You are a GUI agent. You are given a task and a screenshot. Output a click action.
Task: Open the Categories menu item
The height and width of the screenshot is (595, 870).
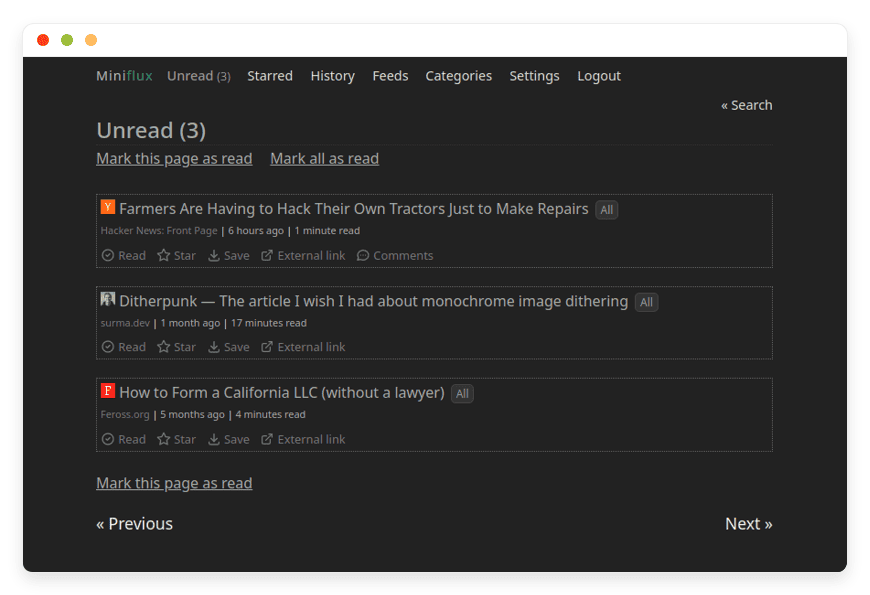pyautogui.click(x=458, y=76)
